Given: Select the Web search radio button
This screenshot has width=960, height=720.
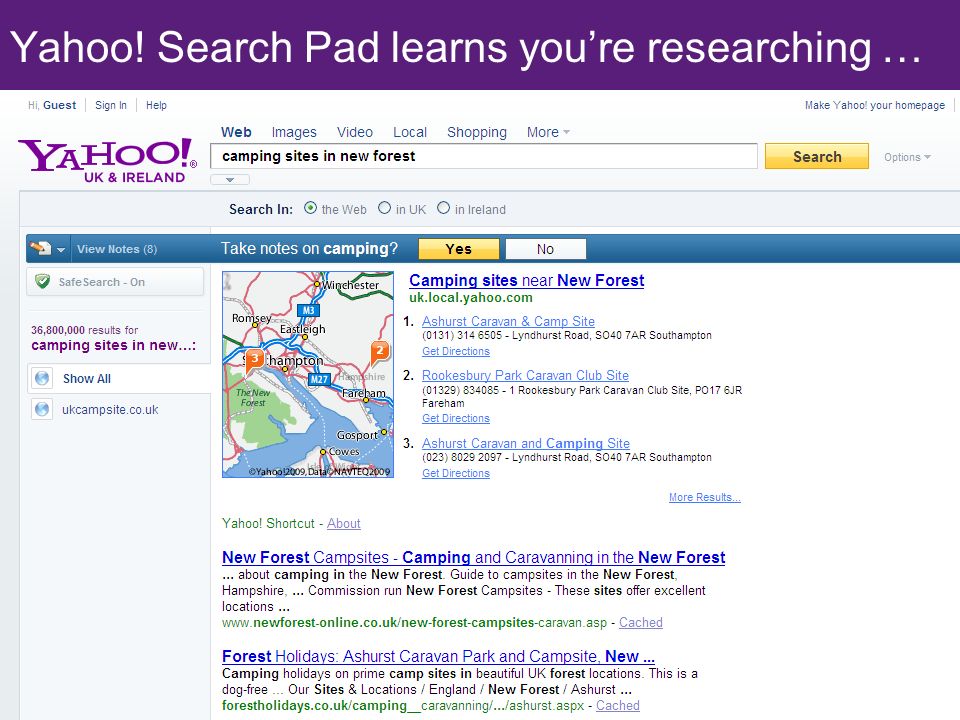Looking at the screenshot, I should click(x=310, y=208).
